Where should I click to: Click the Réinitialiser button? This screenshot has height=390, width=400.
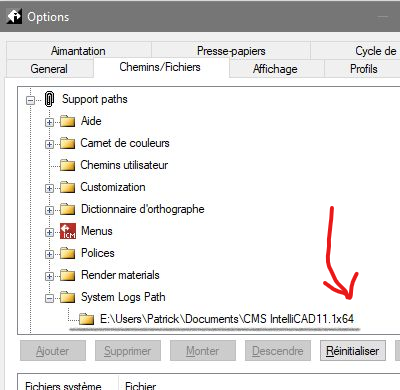tap(353, 351)
